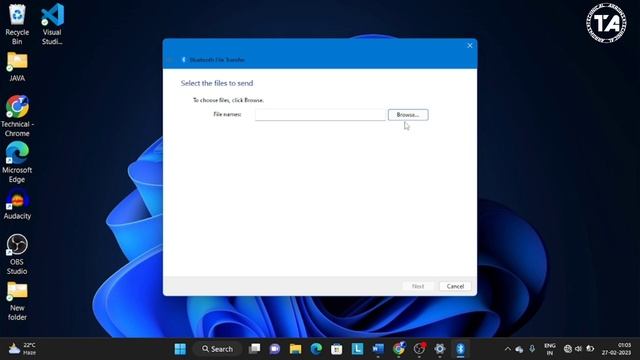Select the New folder desktop icon
The width and height of the screenshot is (640, 360).
coord(17,301)
